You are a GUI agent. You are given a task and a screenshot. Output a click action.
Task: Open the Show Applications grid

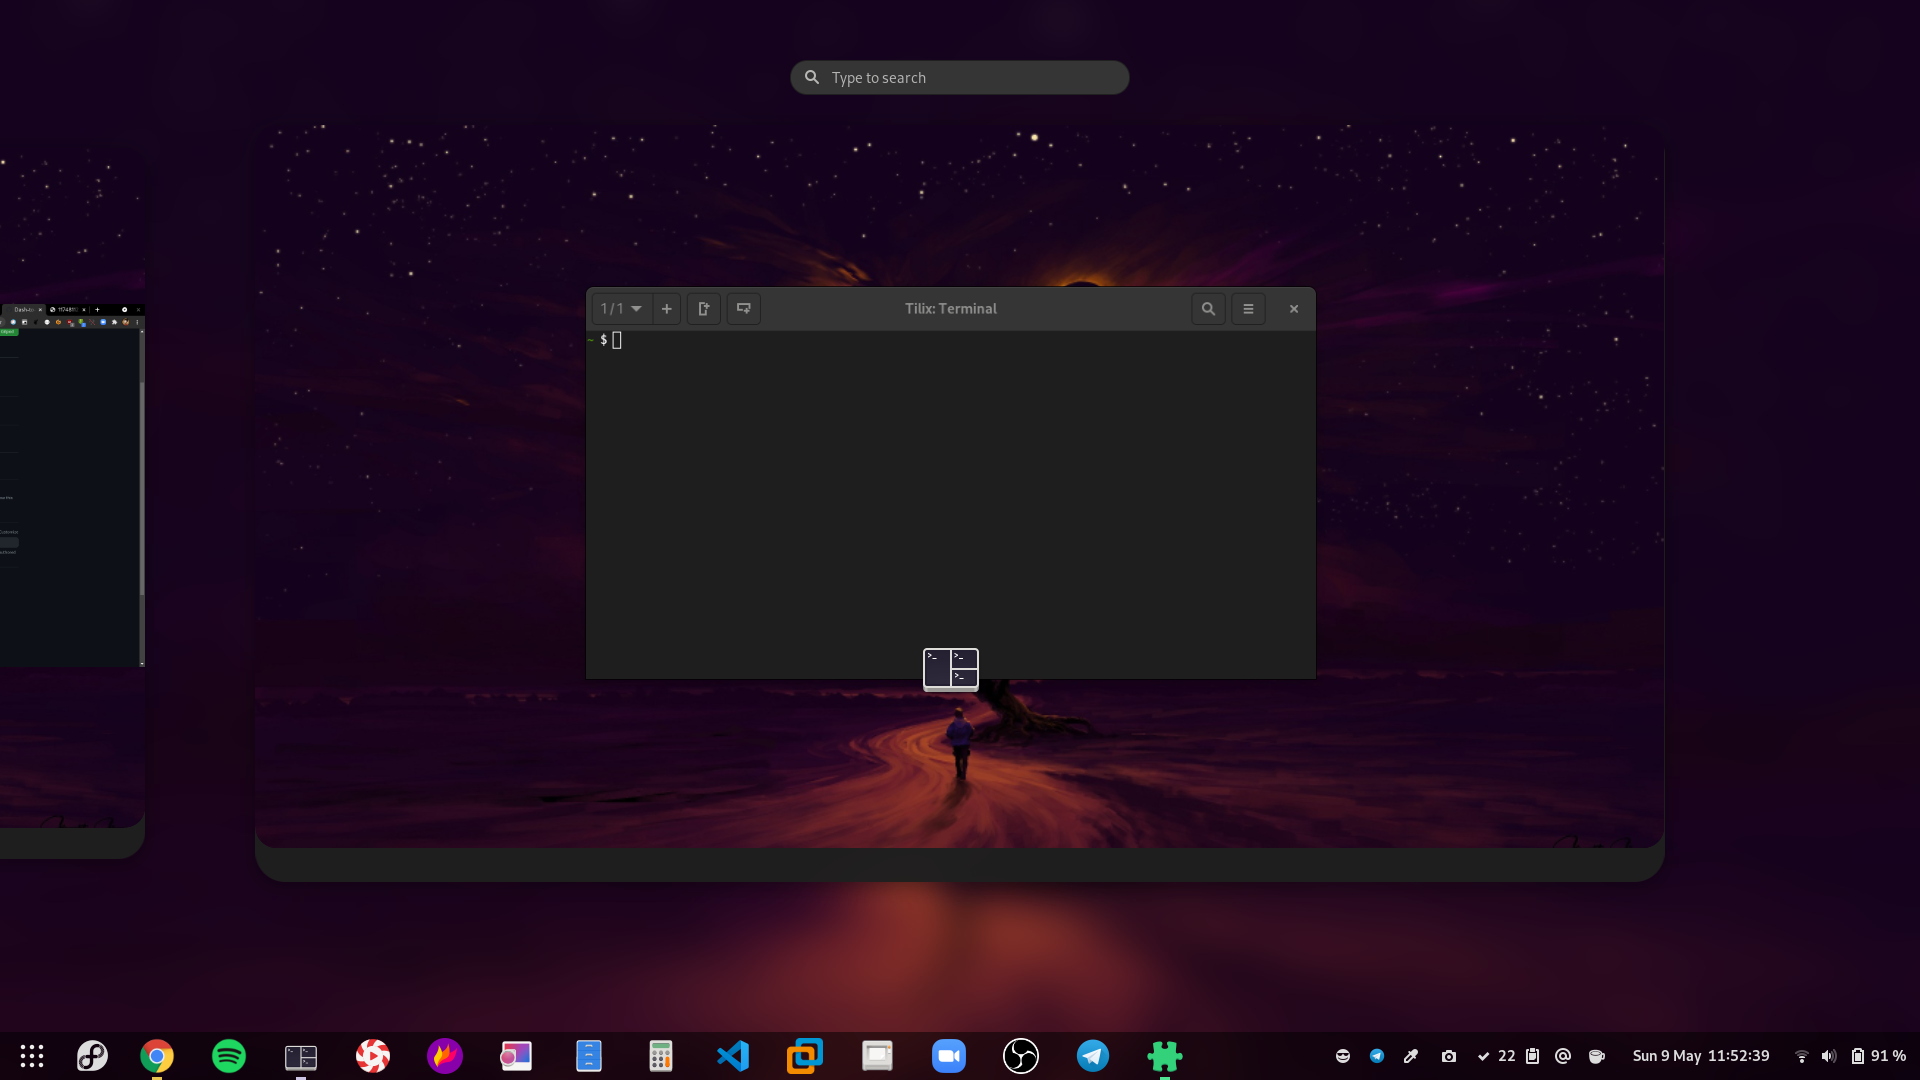coord(32,1056)
